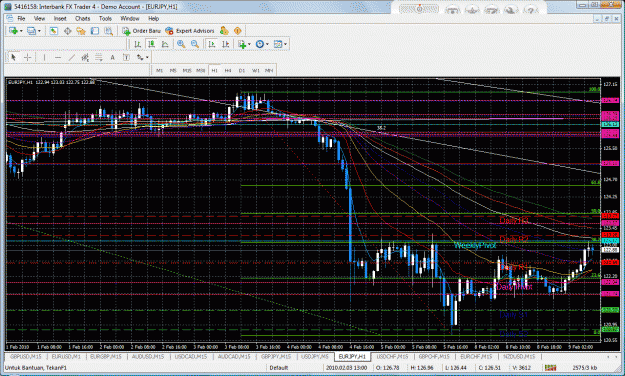Open the File menu
The width and height of the screenshot is (625, 376).
pos(21,18)
